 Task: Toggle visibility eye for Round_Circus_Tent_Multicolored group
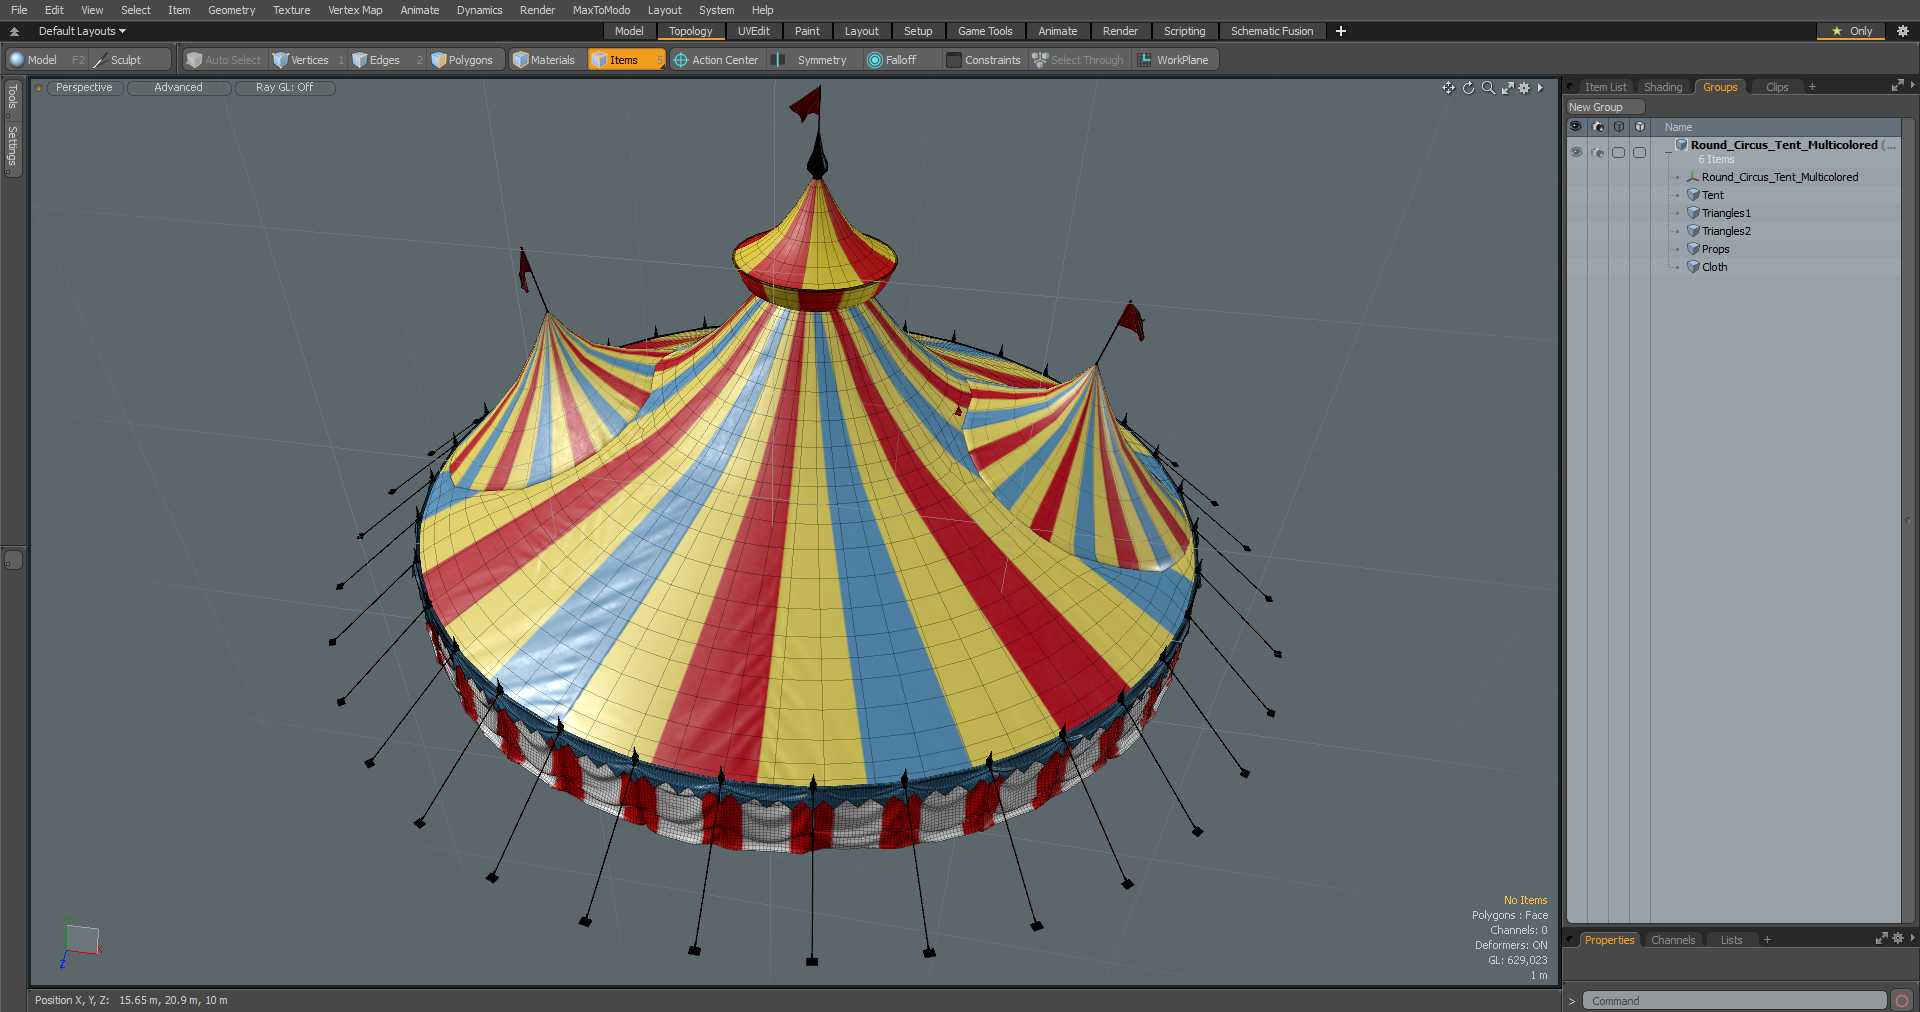1576,152
